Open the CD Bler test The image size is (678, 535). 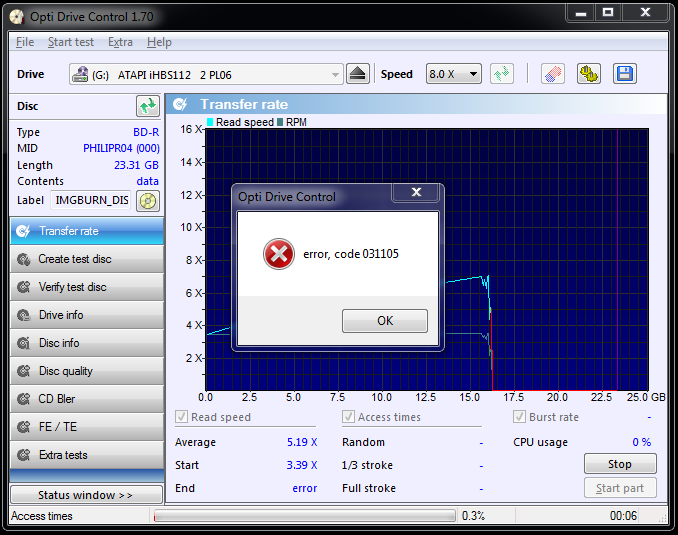[87, 399]
